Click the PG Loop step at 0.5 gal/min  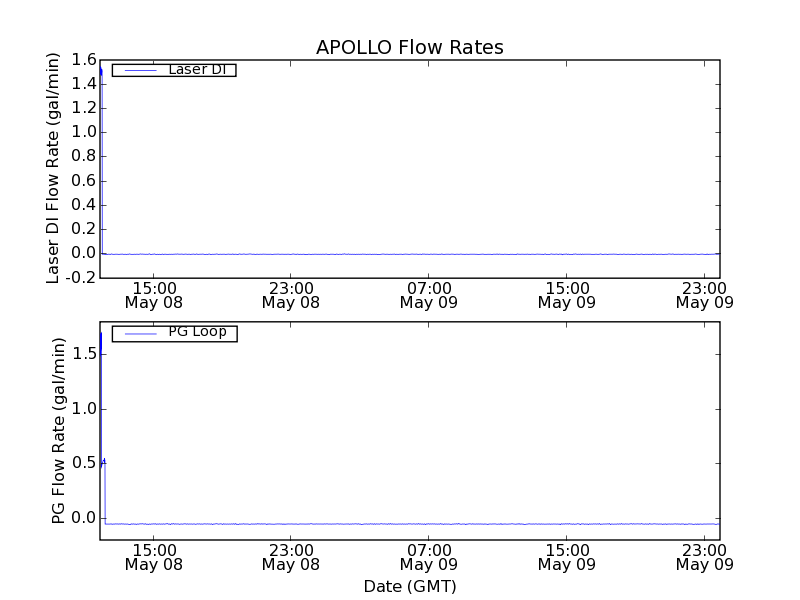tap(104, 463)
